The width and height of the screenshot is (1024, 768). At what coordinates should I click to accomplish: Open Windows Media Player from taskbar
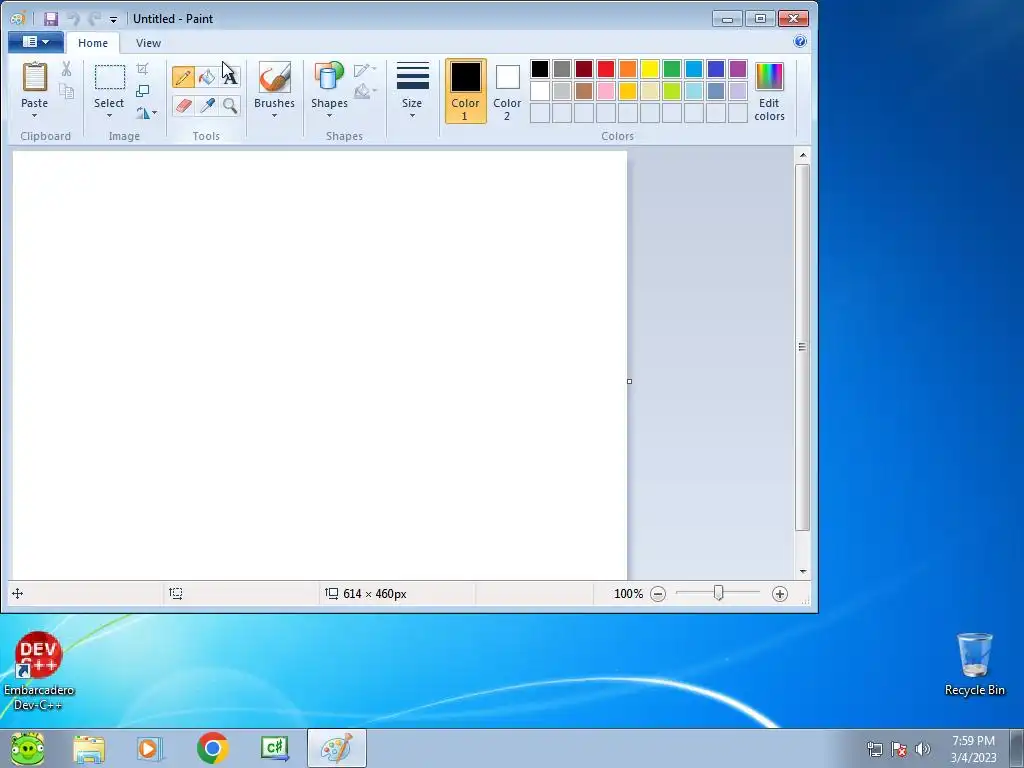(150, 748)
